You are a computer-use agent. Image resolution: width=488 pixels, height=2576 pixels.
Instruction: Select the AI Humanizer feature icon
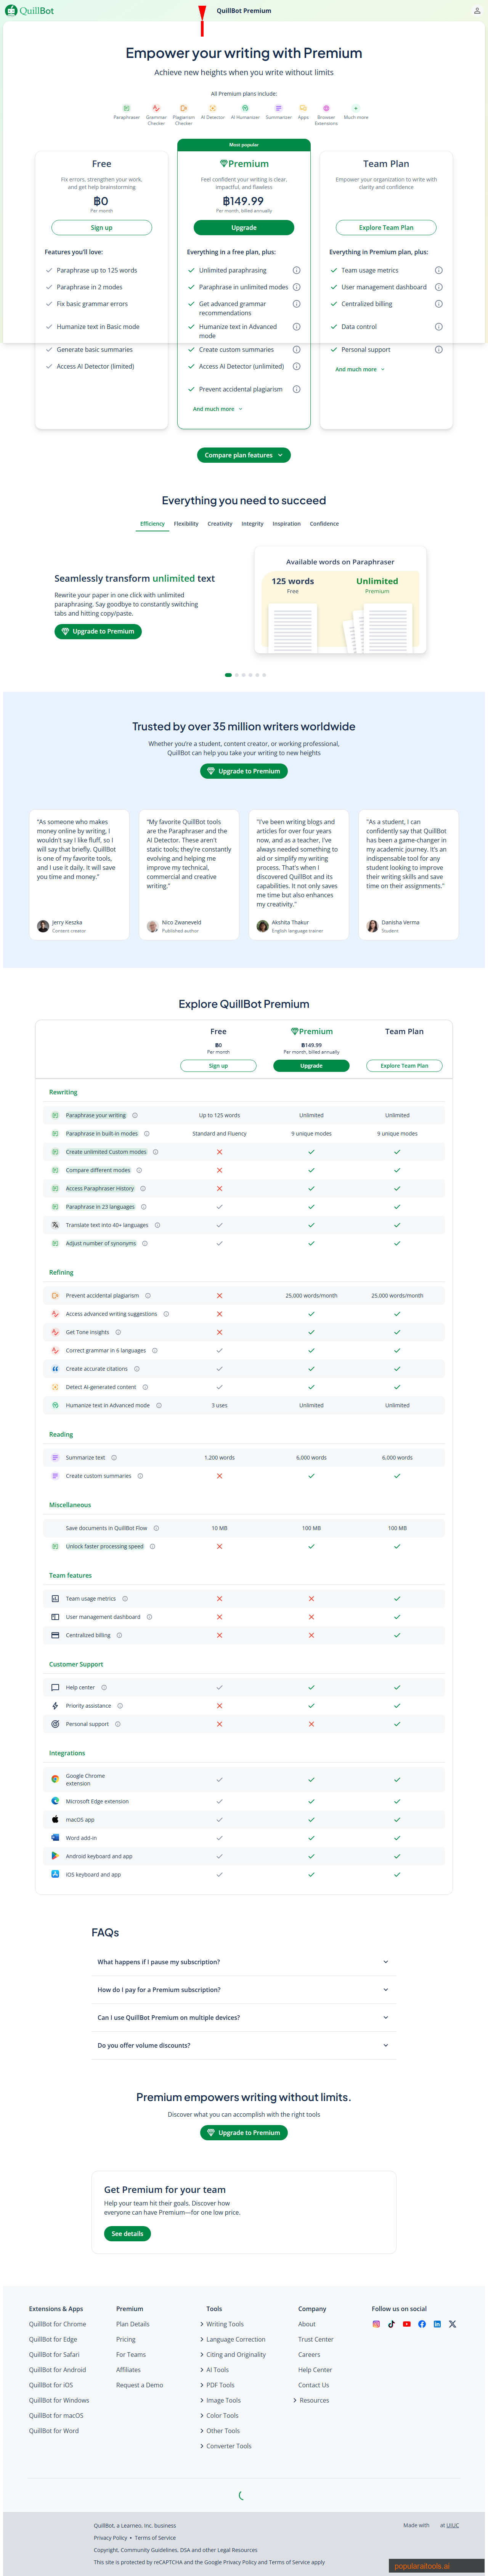(x=245, y=108)
